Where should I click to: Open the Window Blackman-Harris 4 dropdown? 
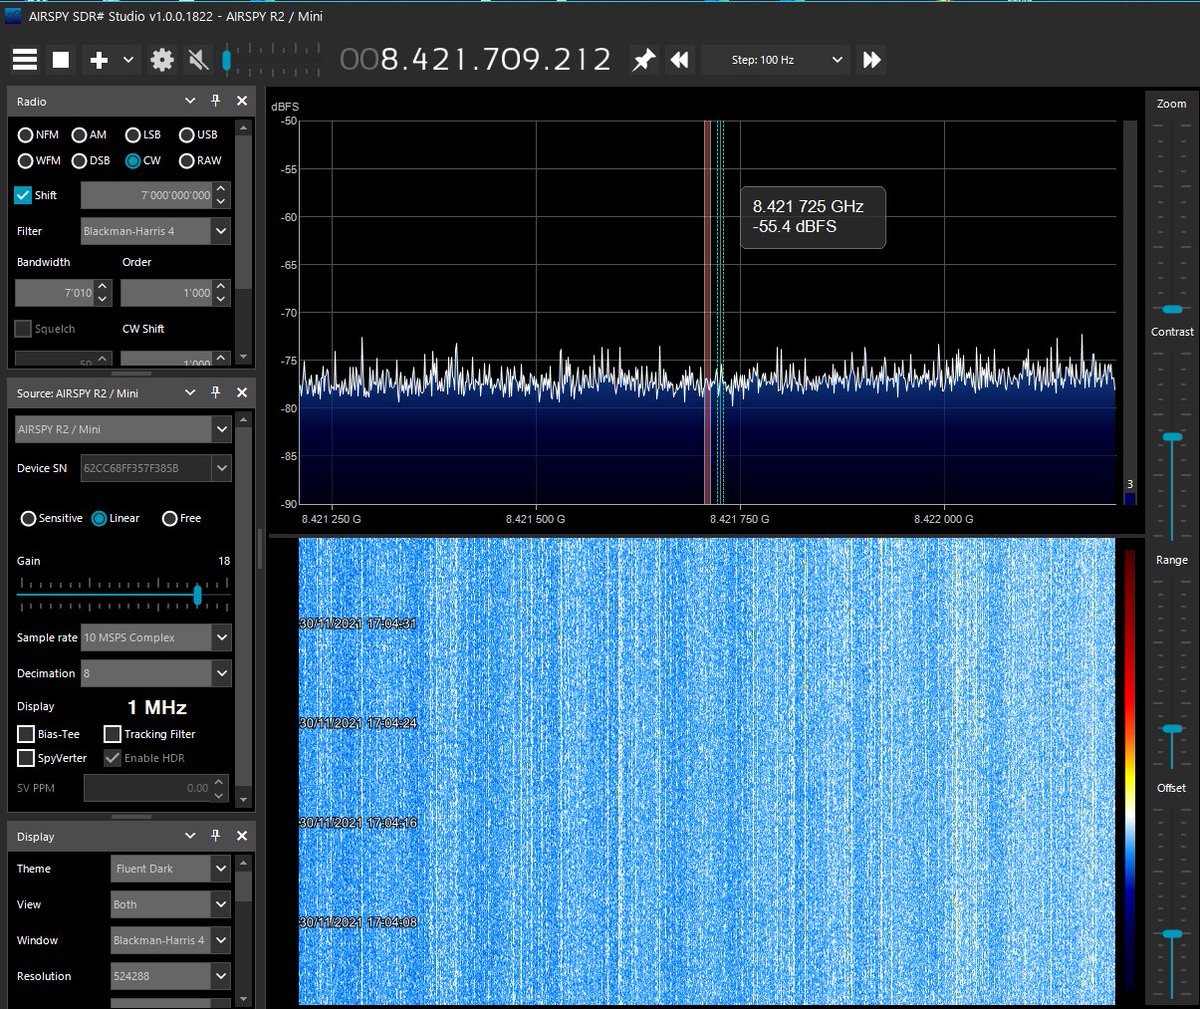point(170,941)
